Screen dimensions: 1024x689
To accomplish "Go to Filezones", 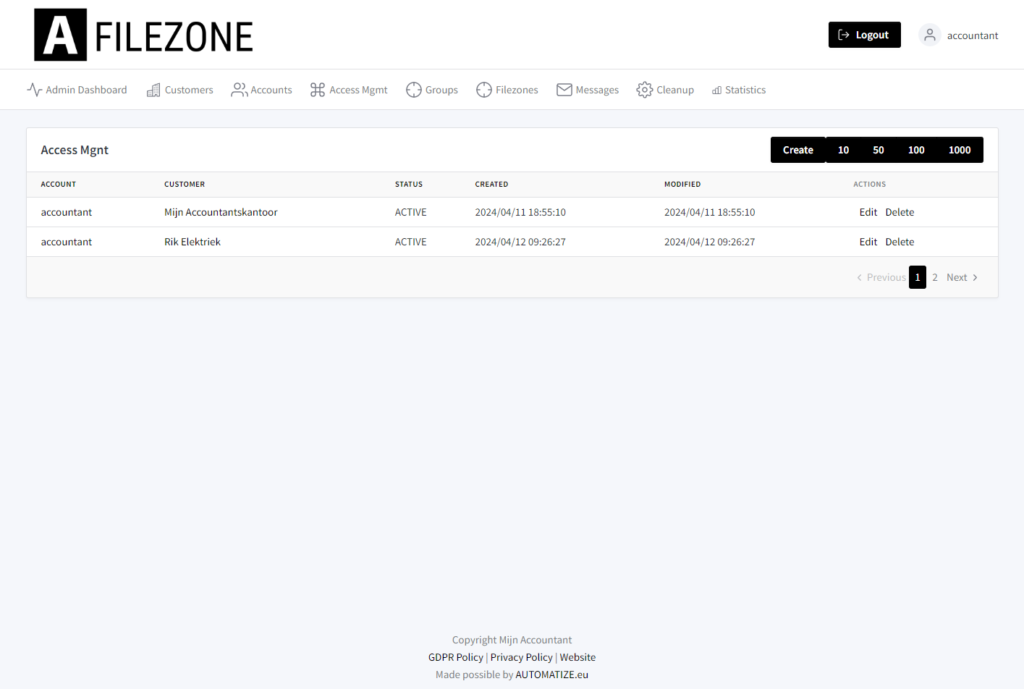I will [x=507, y=89].
